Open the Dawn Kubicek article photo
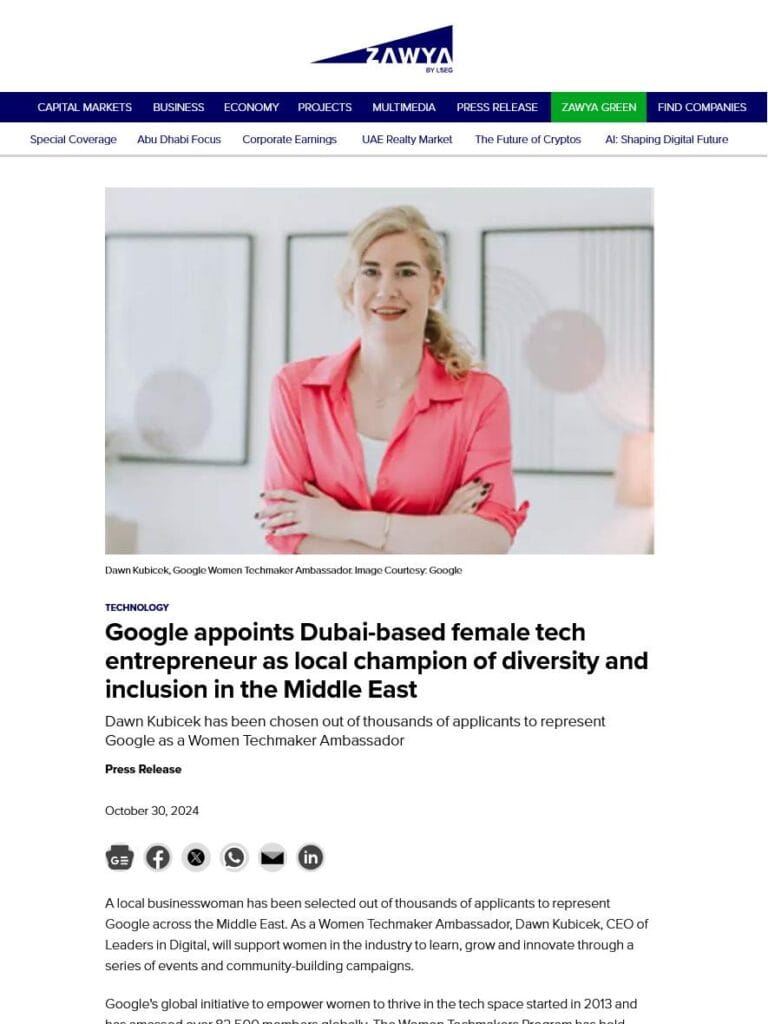This screenshot has width=768, height=1024. (x=379, y=371)
